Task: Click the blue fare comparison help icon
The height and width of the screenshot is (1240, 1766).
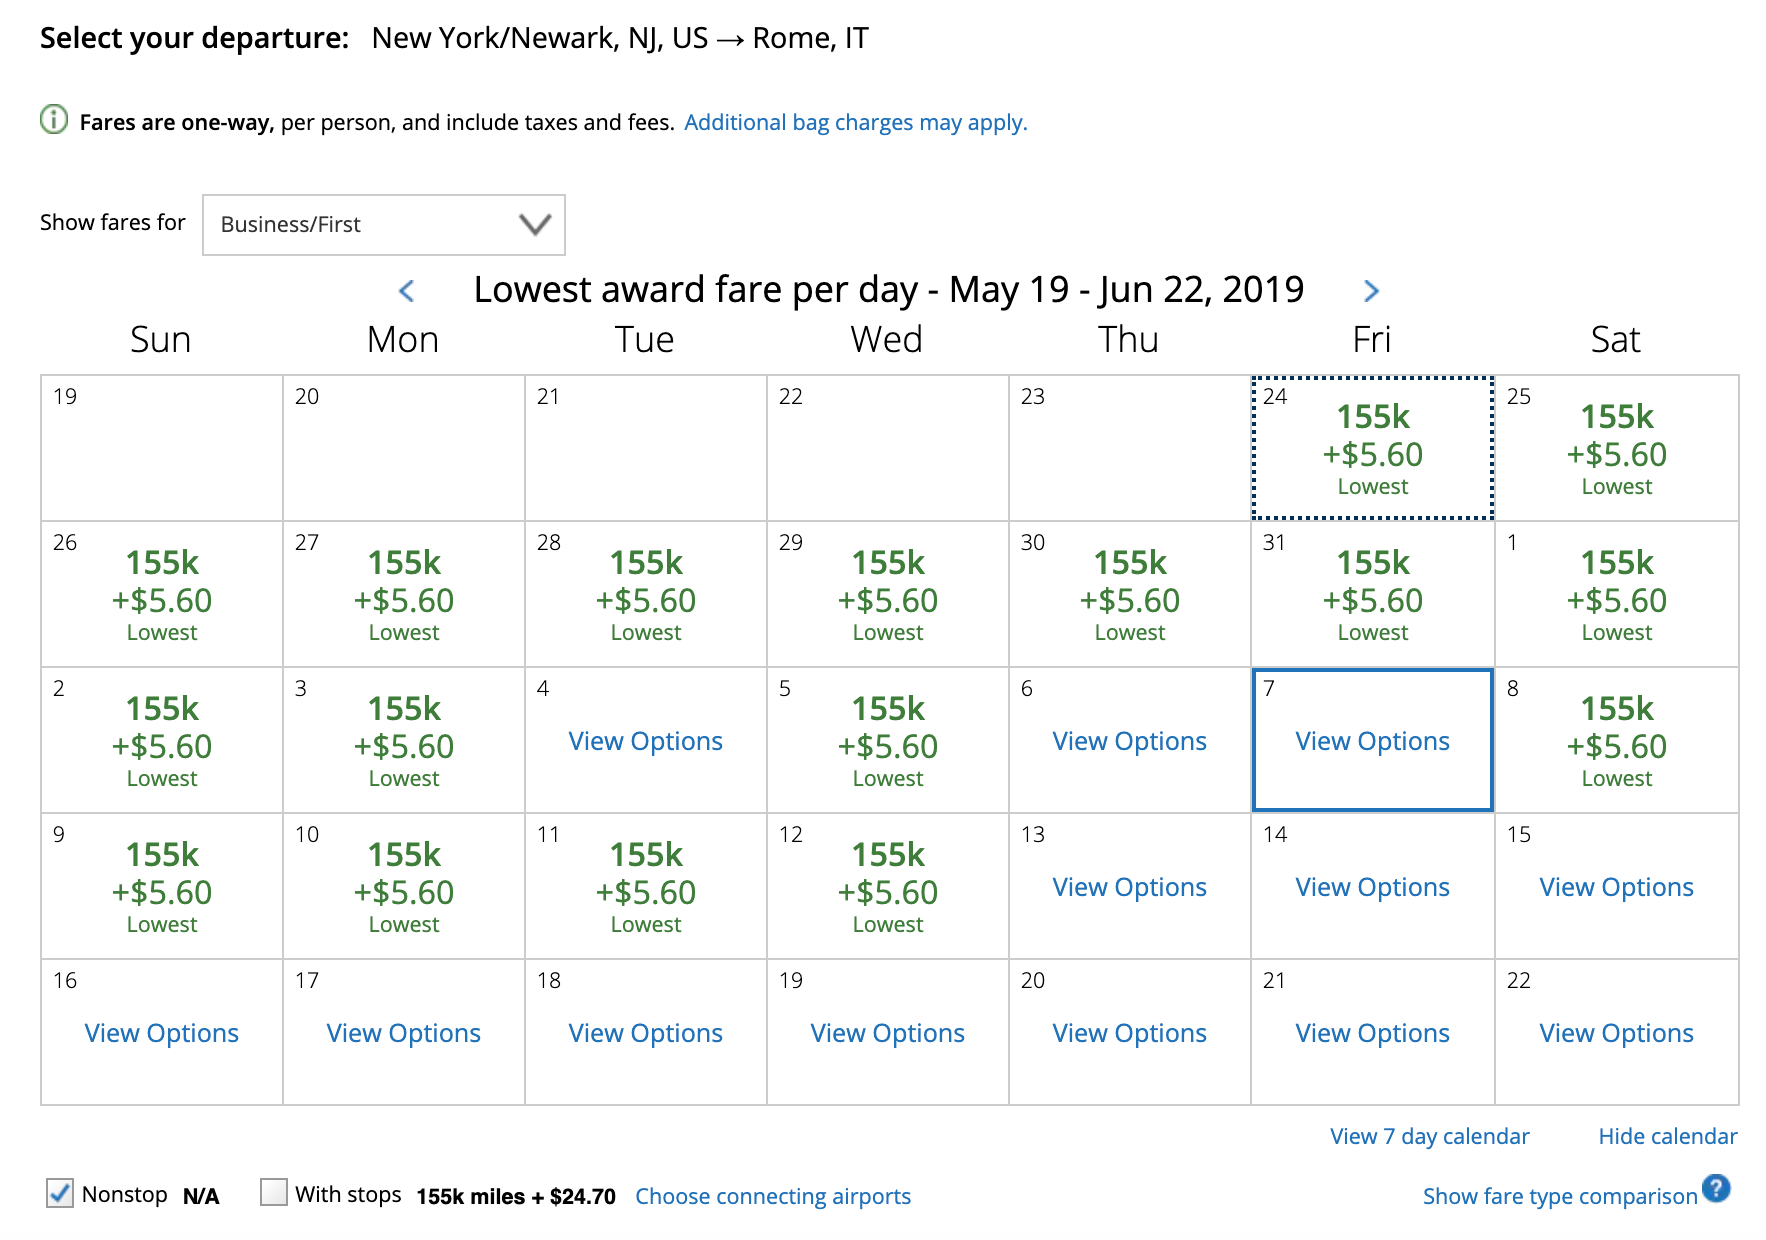Action: (1716, 1188)
